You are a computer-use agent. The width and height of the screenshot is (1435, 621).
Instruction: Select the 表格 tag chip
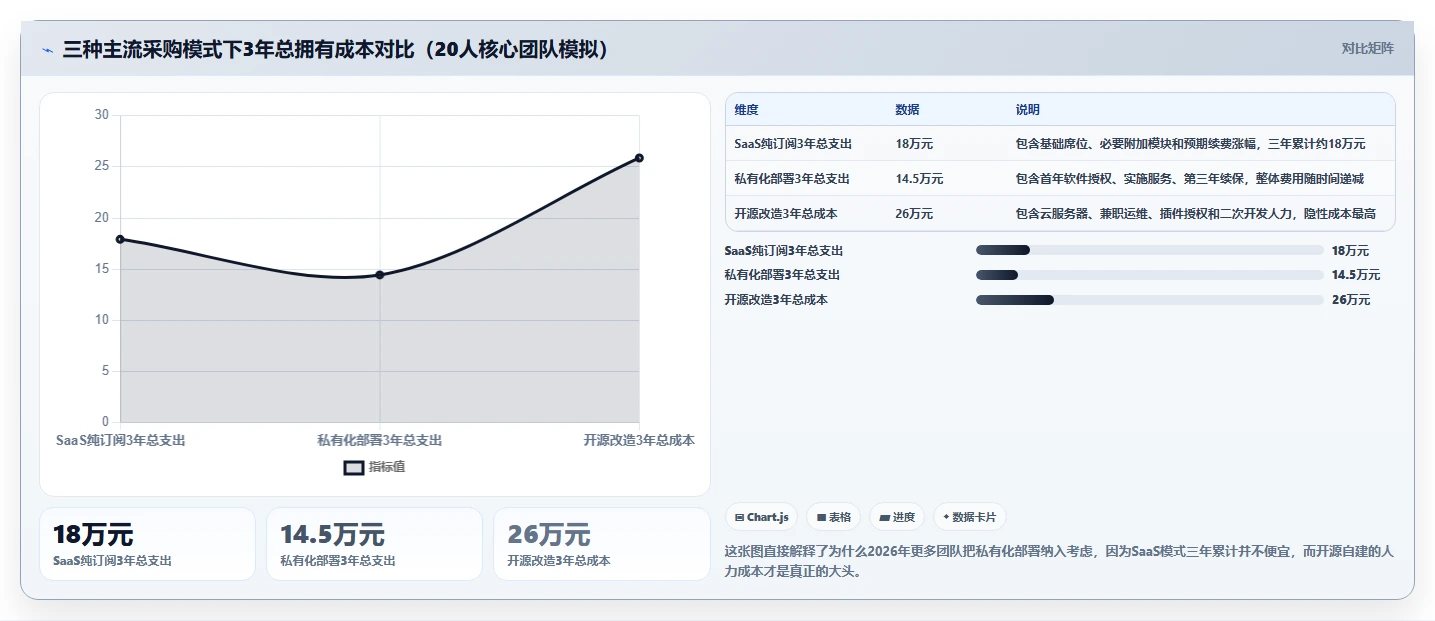[834, 517]
